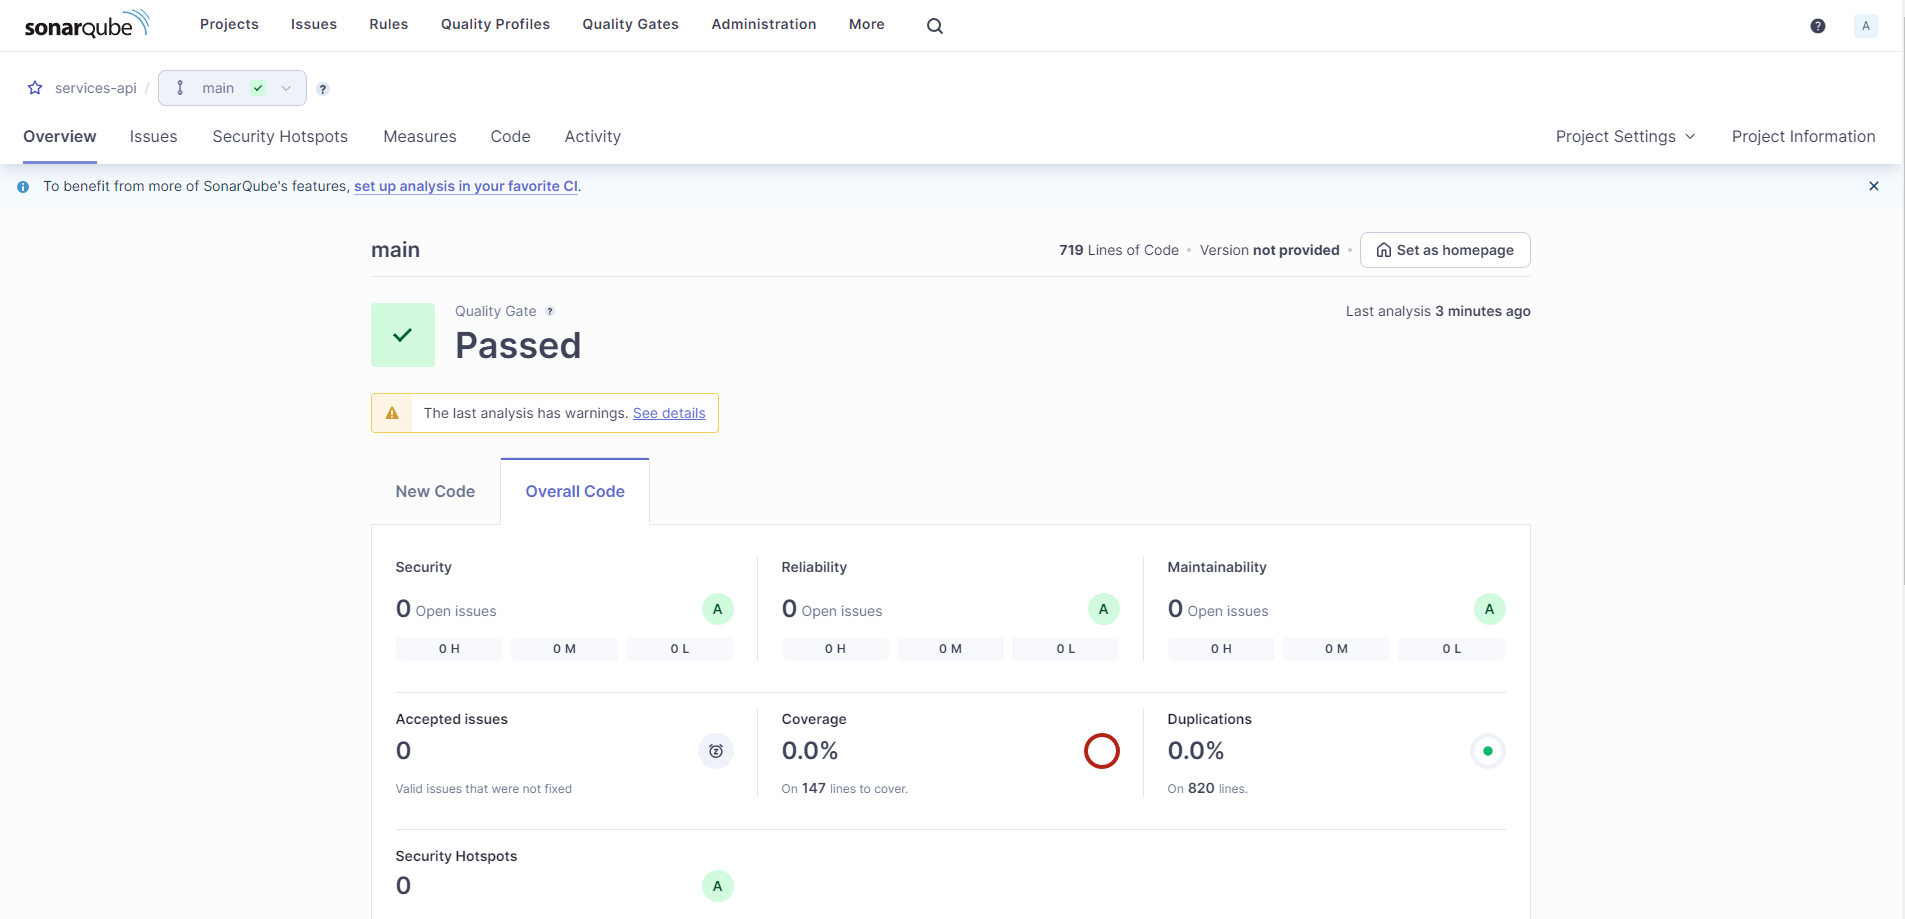
Task: Select the Overall Code tab
Action: (575, 492)
